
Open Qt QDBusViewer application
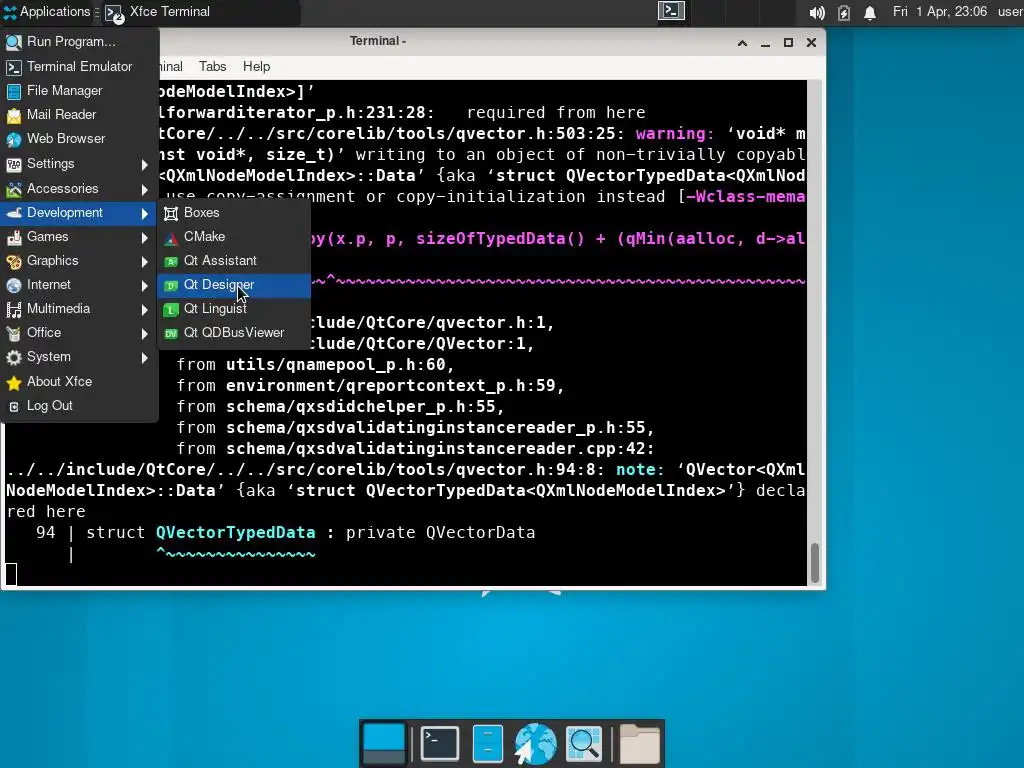[234, 334]
